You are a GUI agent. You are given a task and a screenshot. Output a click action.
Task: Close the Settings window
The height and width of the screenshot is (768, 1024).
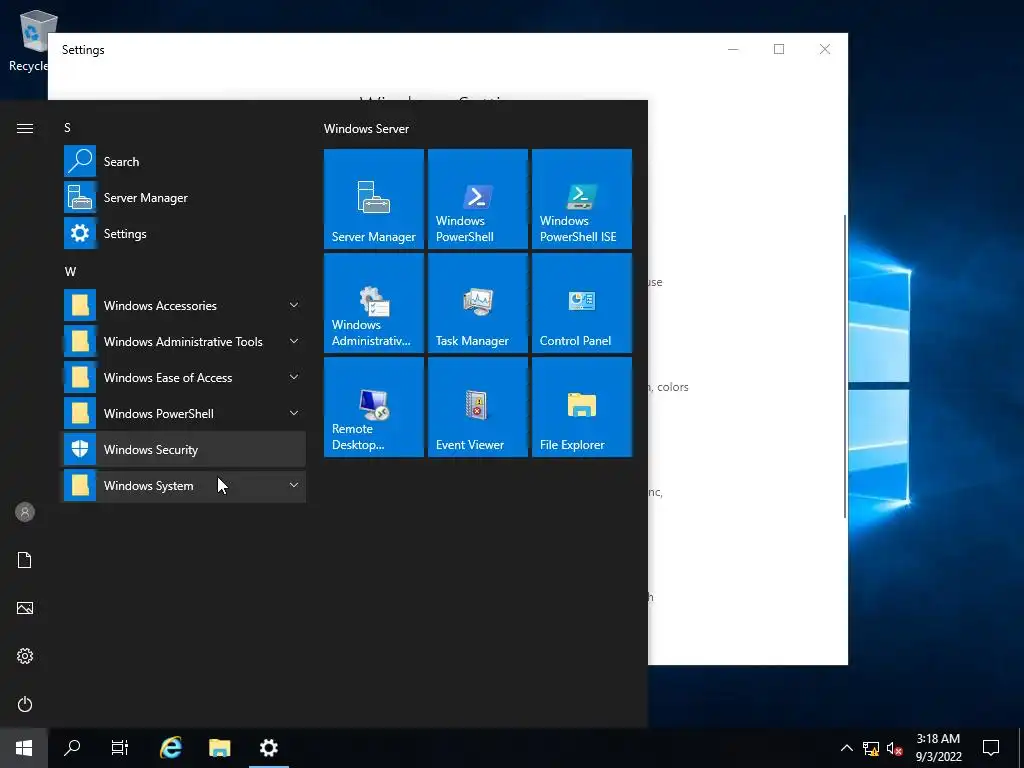tap(825, 49)
